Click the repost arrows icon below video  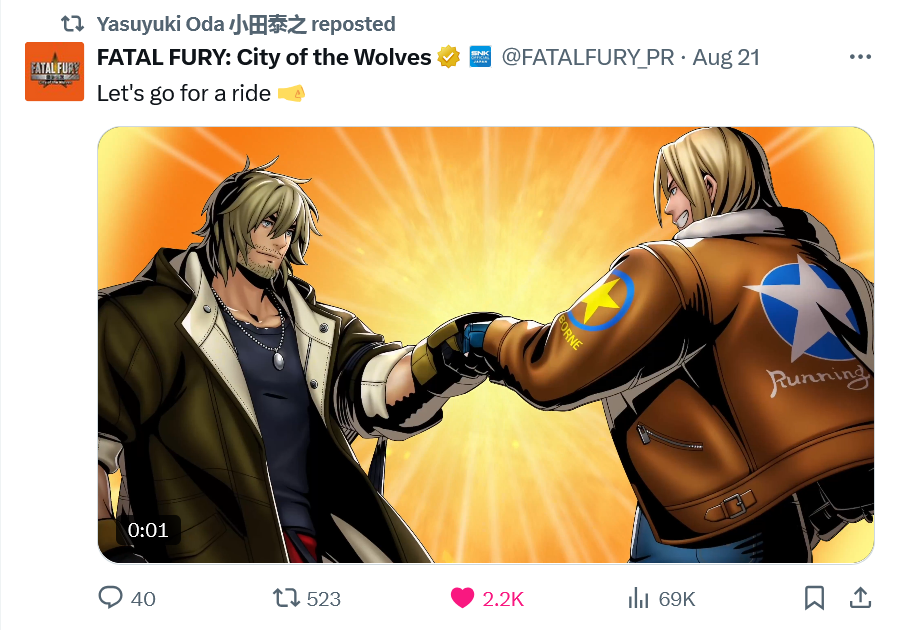pyautogui.click(x=286, y=598)
